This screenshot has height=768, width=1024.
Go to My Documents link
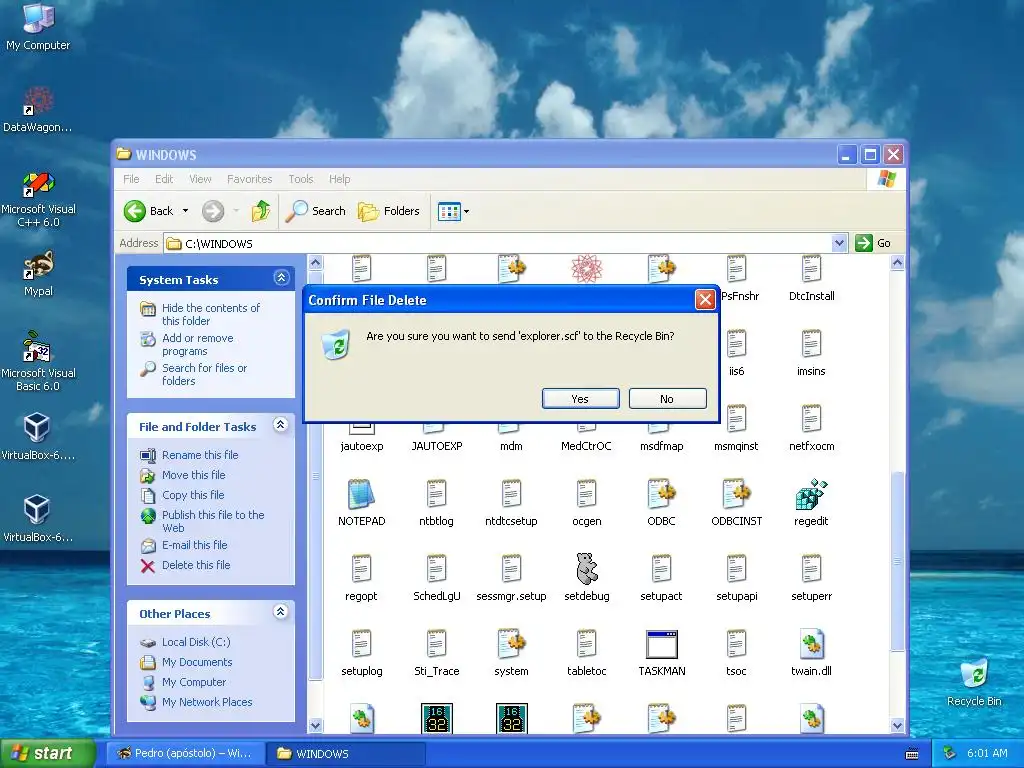click(197, 662)
